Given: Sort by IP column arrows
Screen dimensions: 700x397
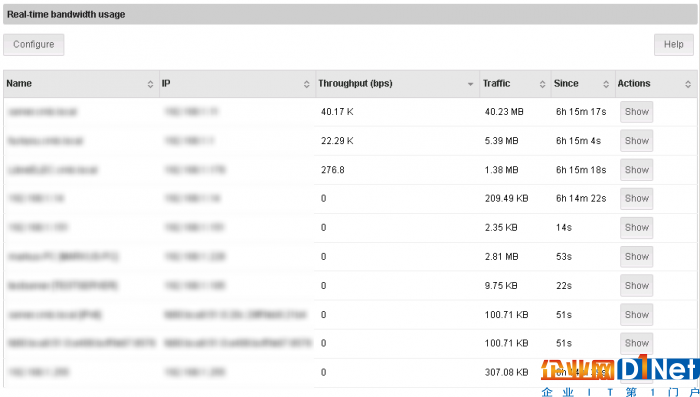Looking at the screenshot, I should pos(306,84).
